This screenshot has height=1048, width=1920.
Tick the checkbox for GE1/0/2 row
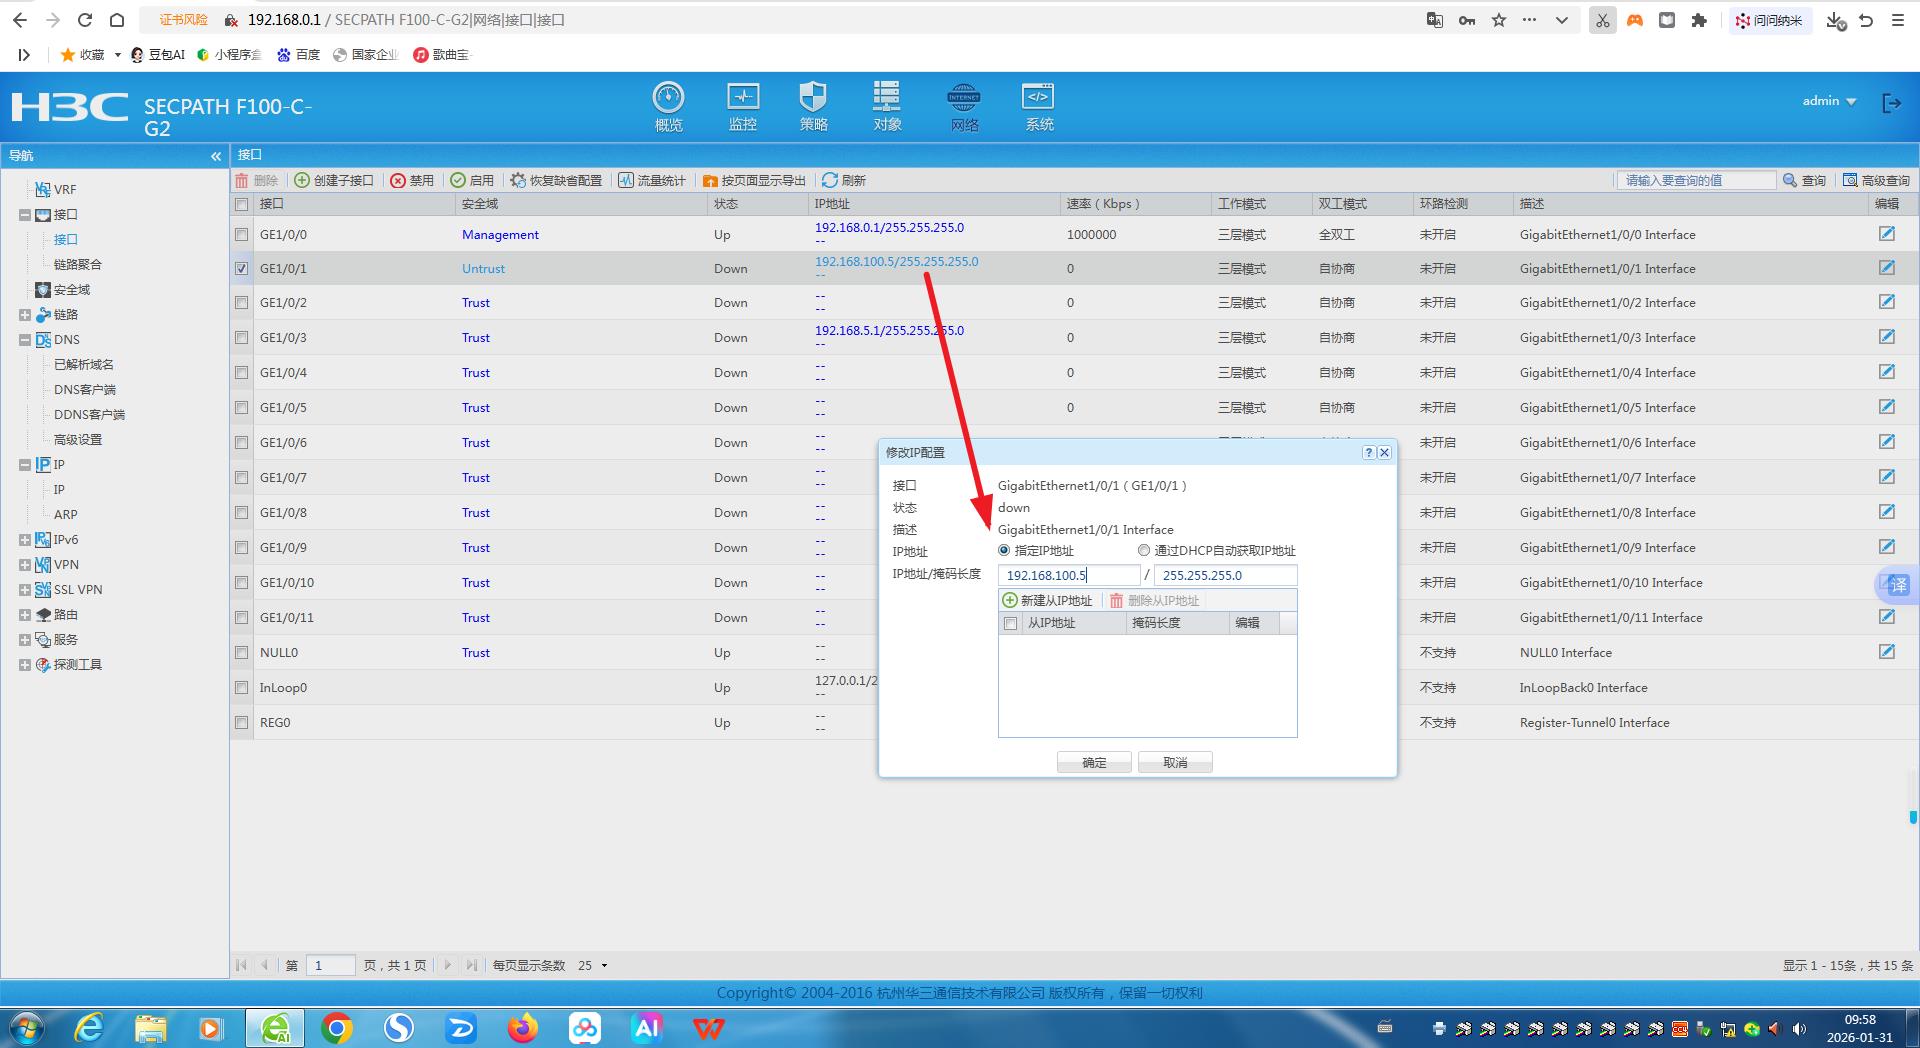[241, 303]
